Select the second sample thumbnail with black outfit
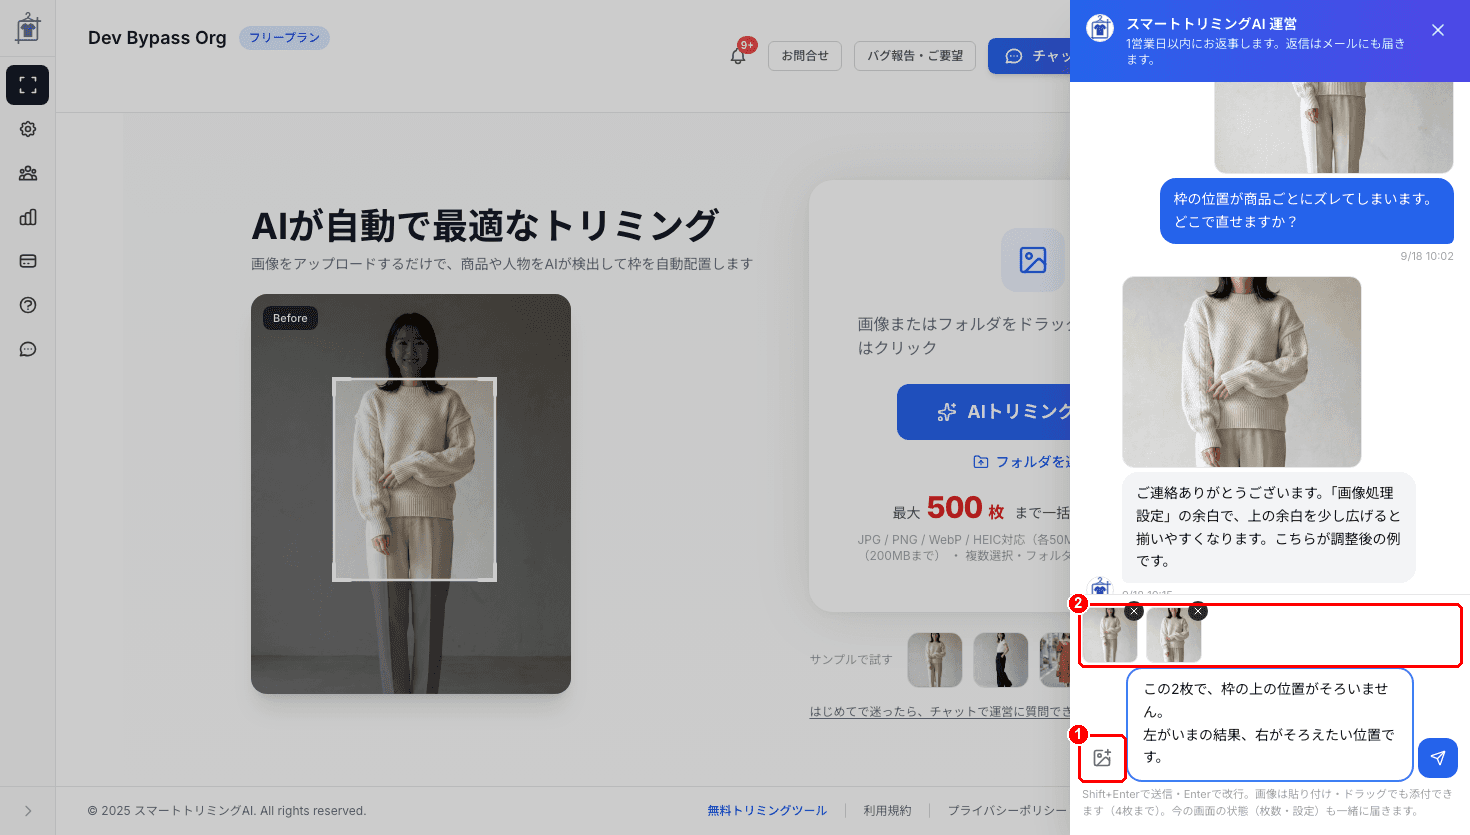 pos(1001,660)
